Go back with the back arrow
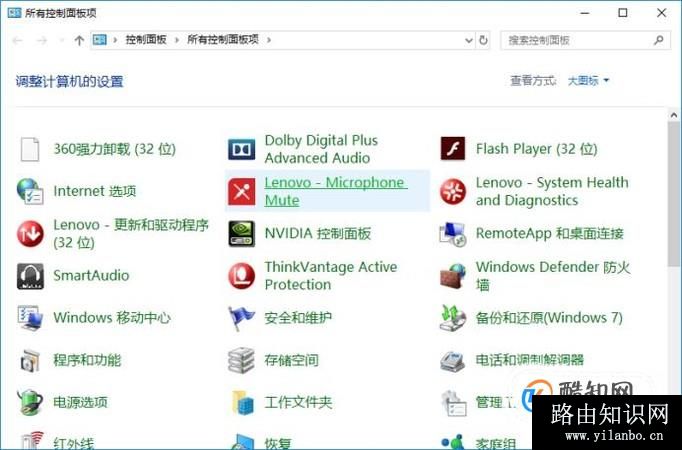The width and height of the screenshot is (682, 450). coord(17,40)
